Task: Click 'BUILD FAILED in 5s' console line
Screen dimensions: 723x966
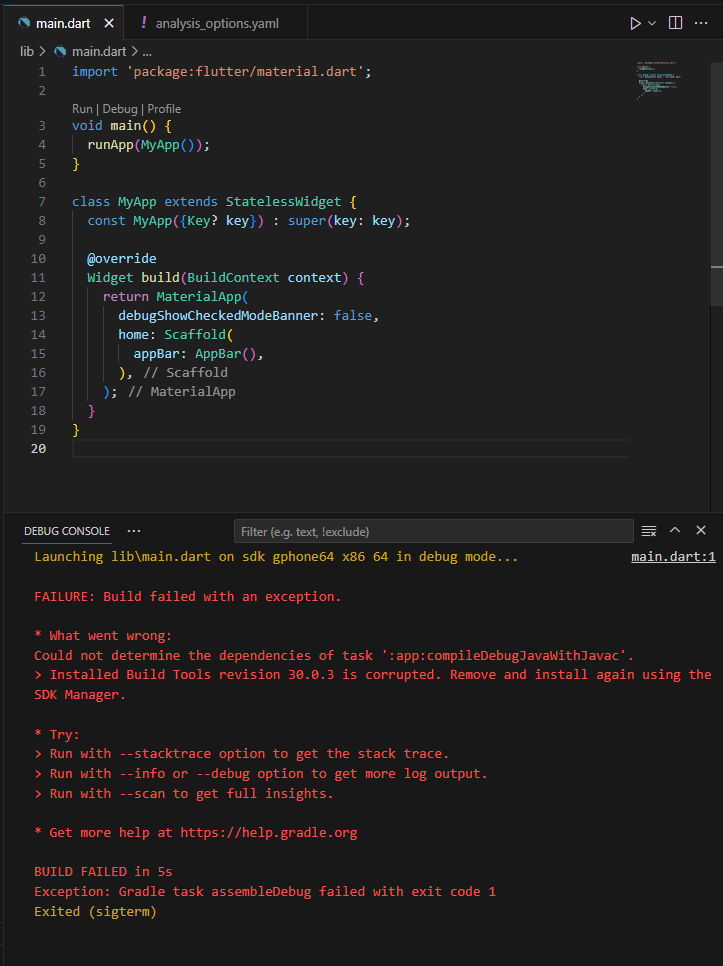Action: click(103, 872)
